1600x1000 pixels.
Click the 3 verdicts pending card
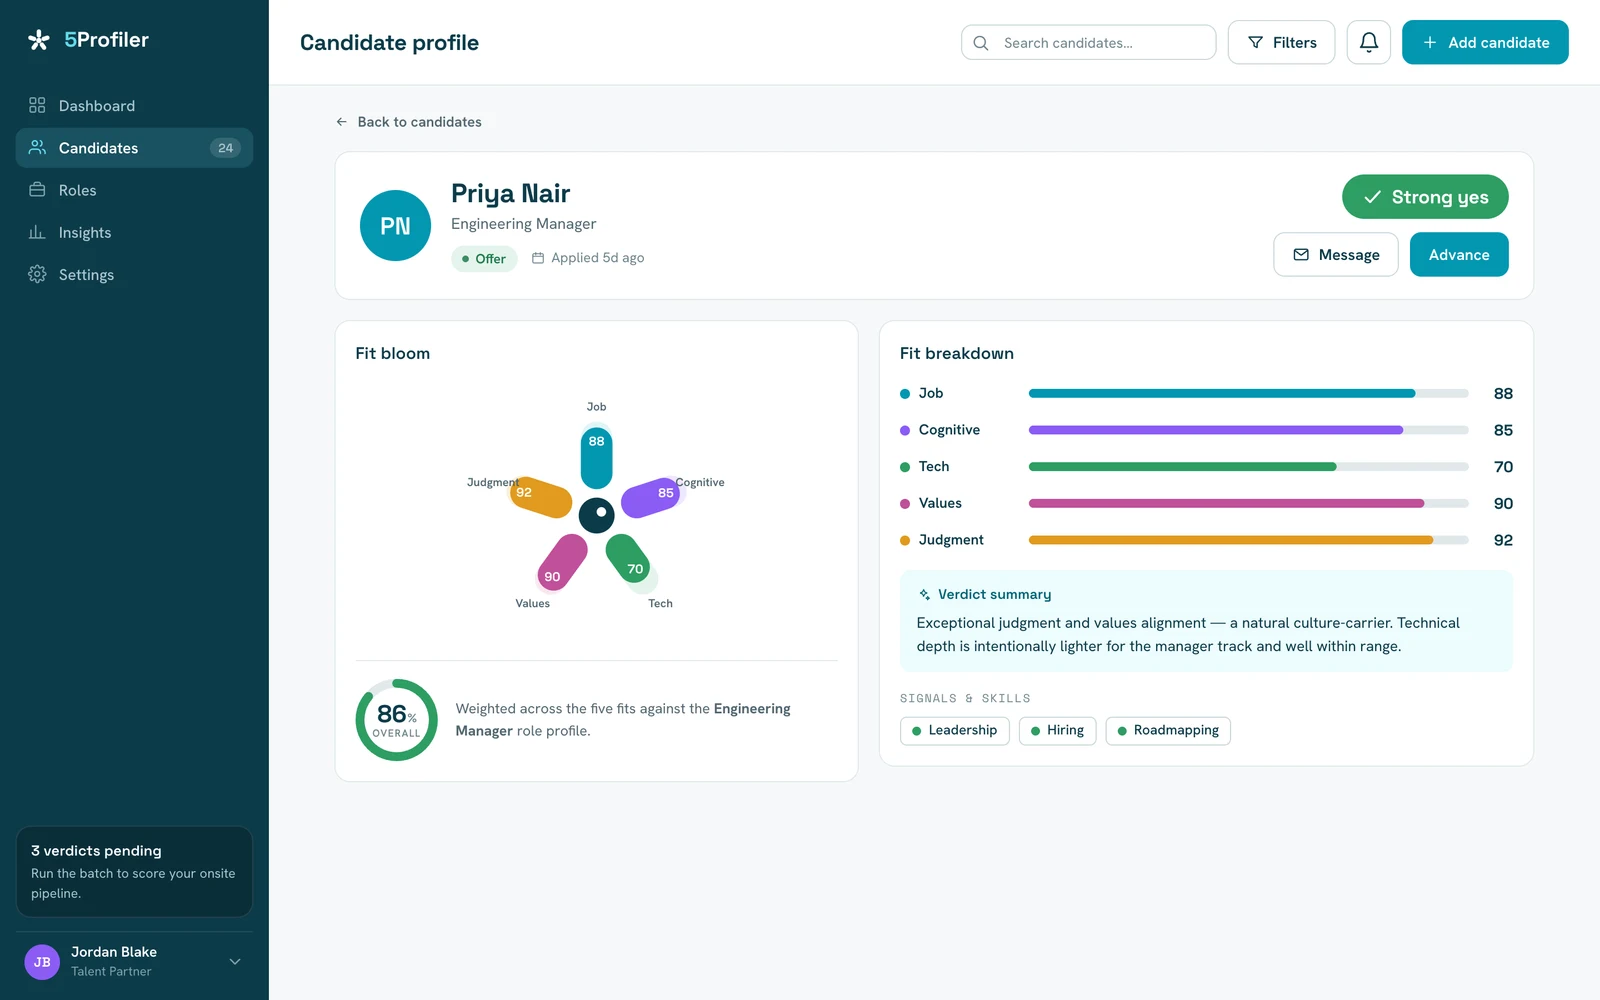(134, 871)
